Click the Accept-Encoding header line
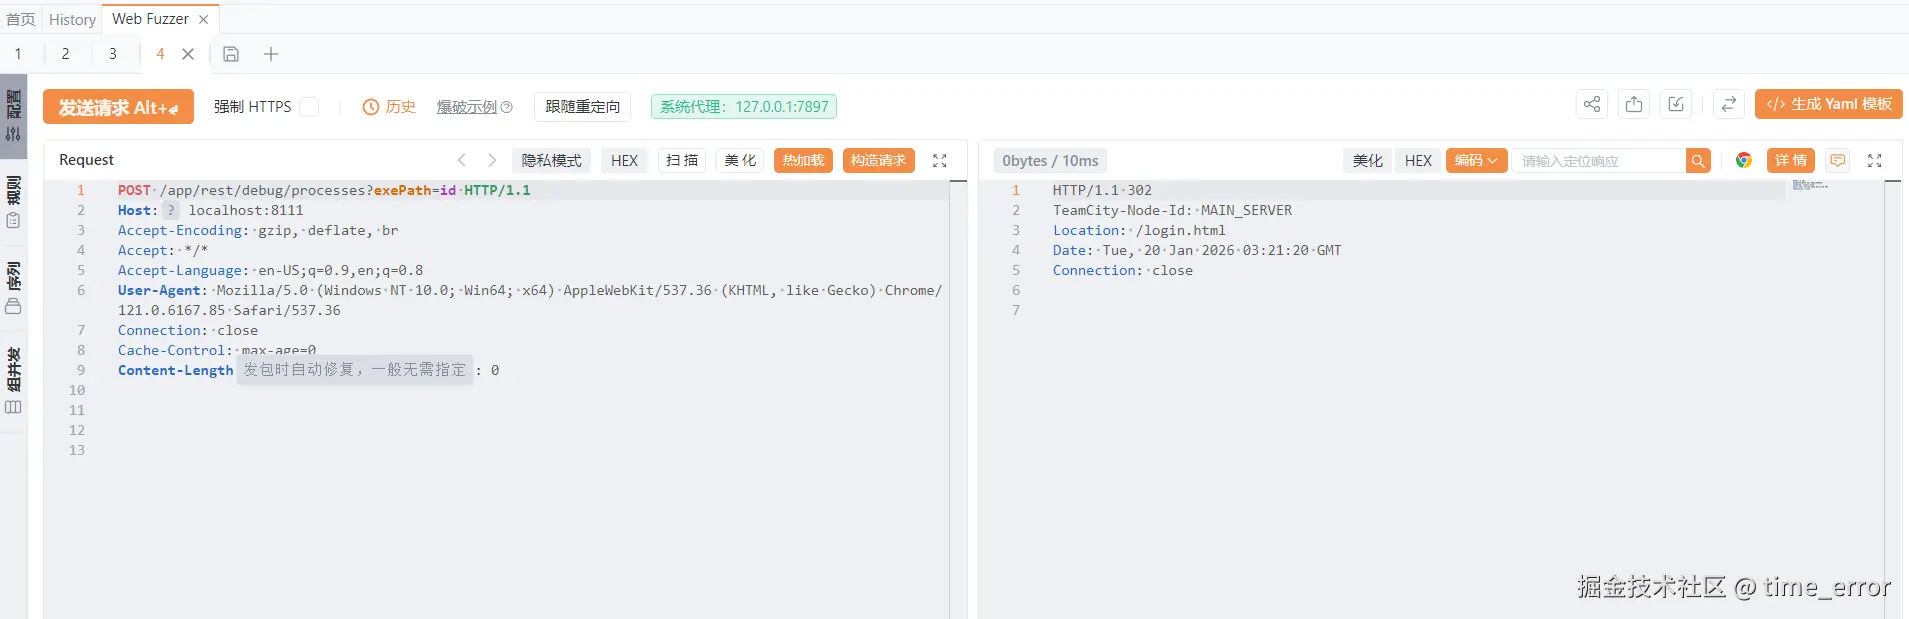 tap(258, 230)
